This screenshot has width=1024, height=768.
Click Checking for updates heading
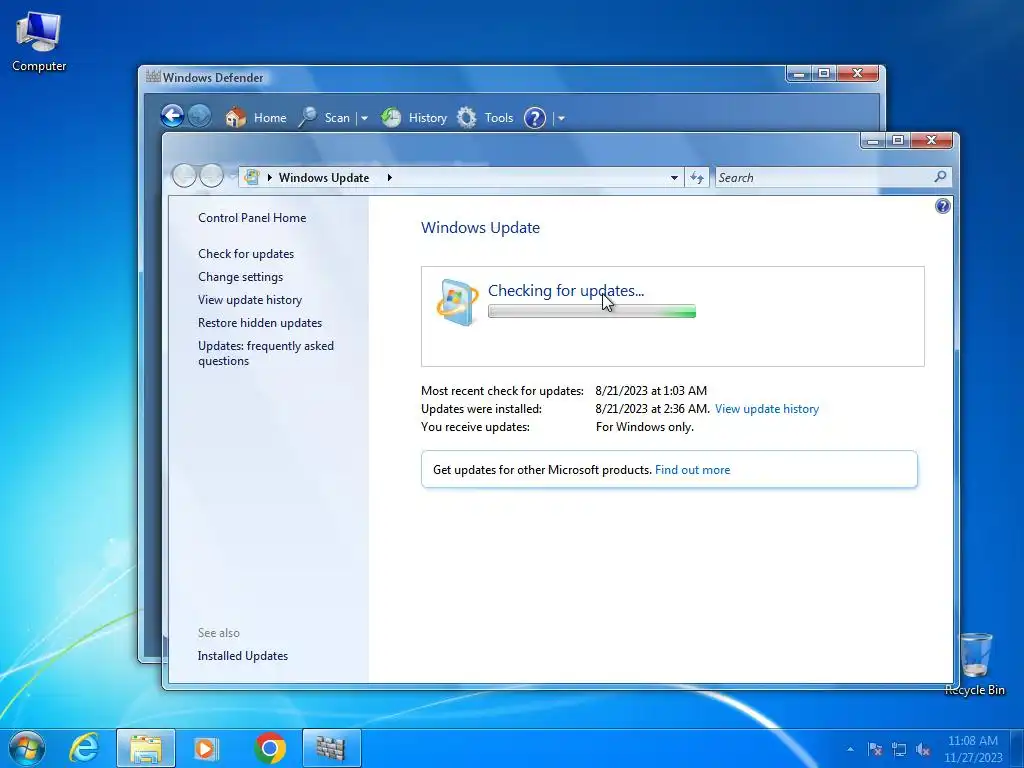point(566,291)
